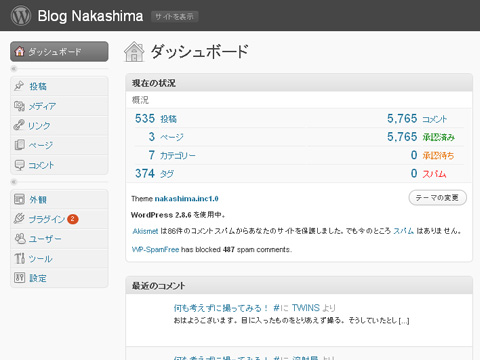Click the プラグイン plug icon

coord(19,218)
